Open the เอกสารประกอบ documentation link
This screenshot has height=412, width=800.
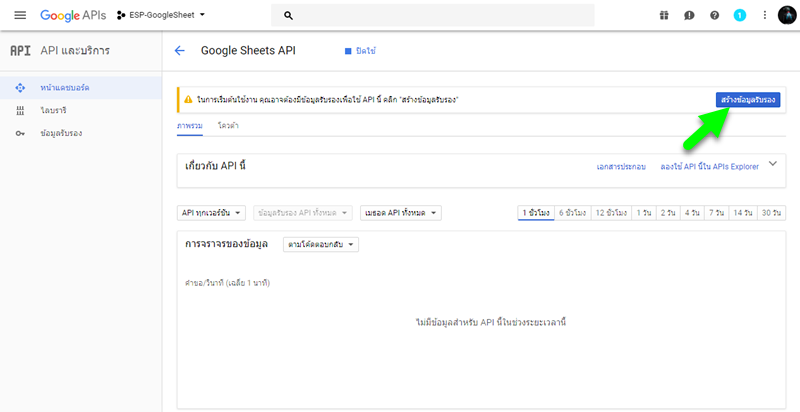coord(621,167)
